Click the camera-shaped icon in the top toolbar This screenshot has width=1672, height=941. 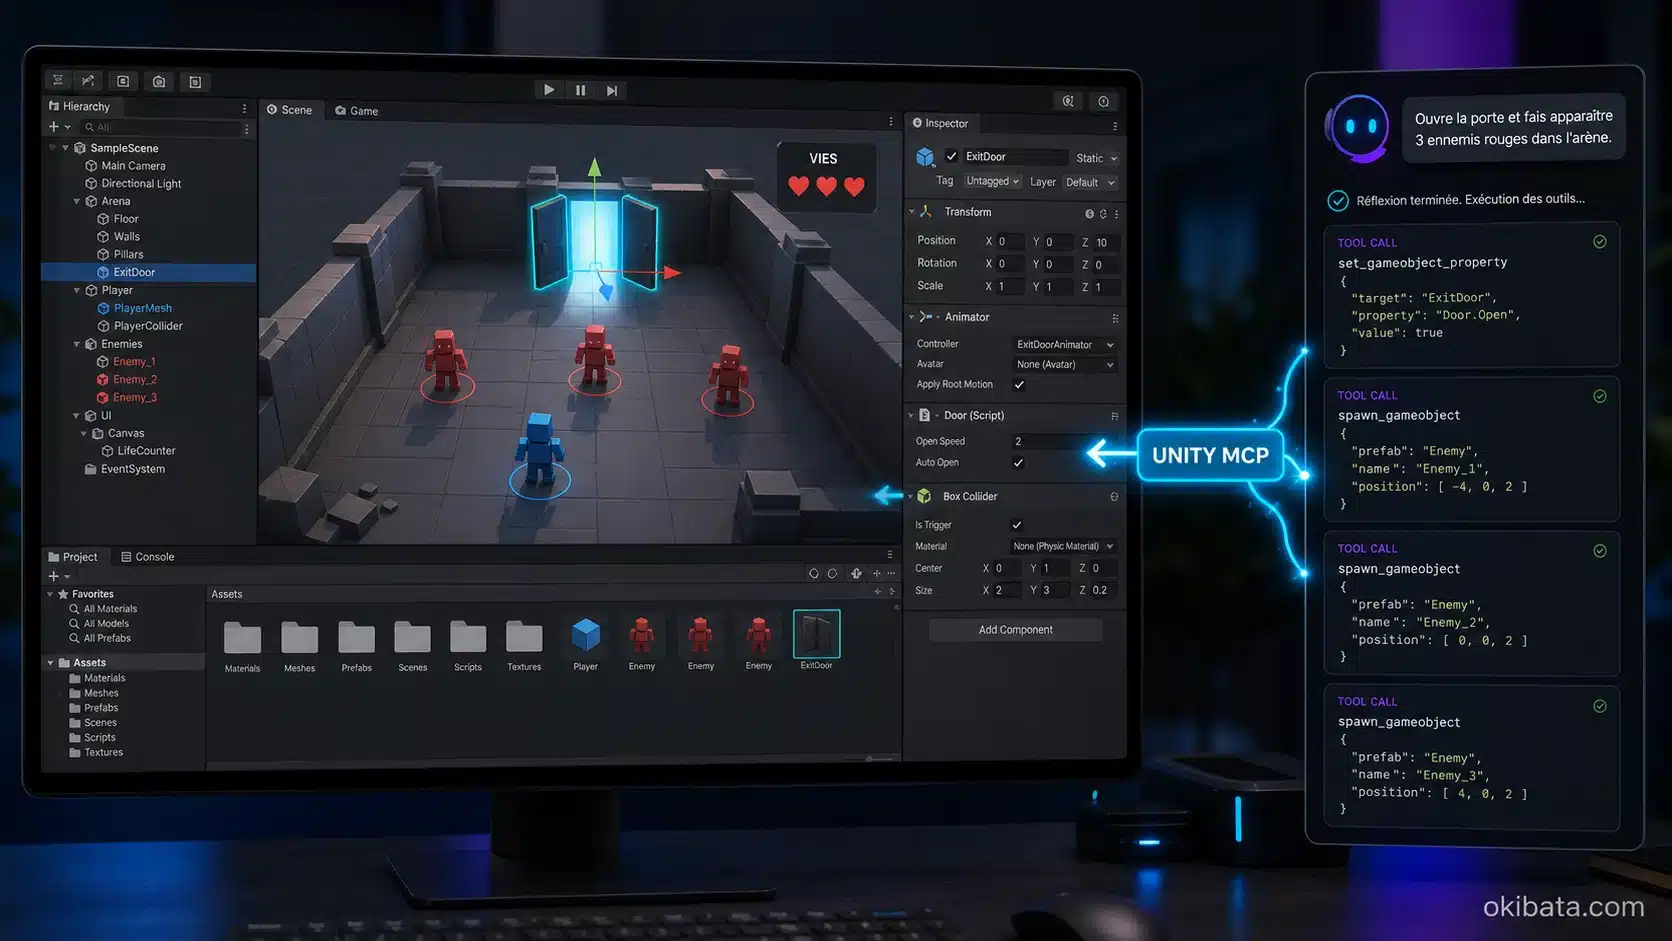pos(159,82)
